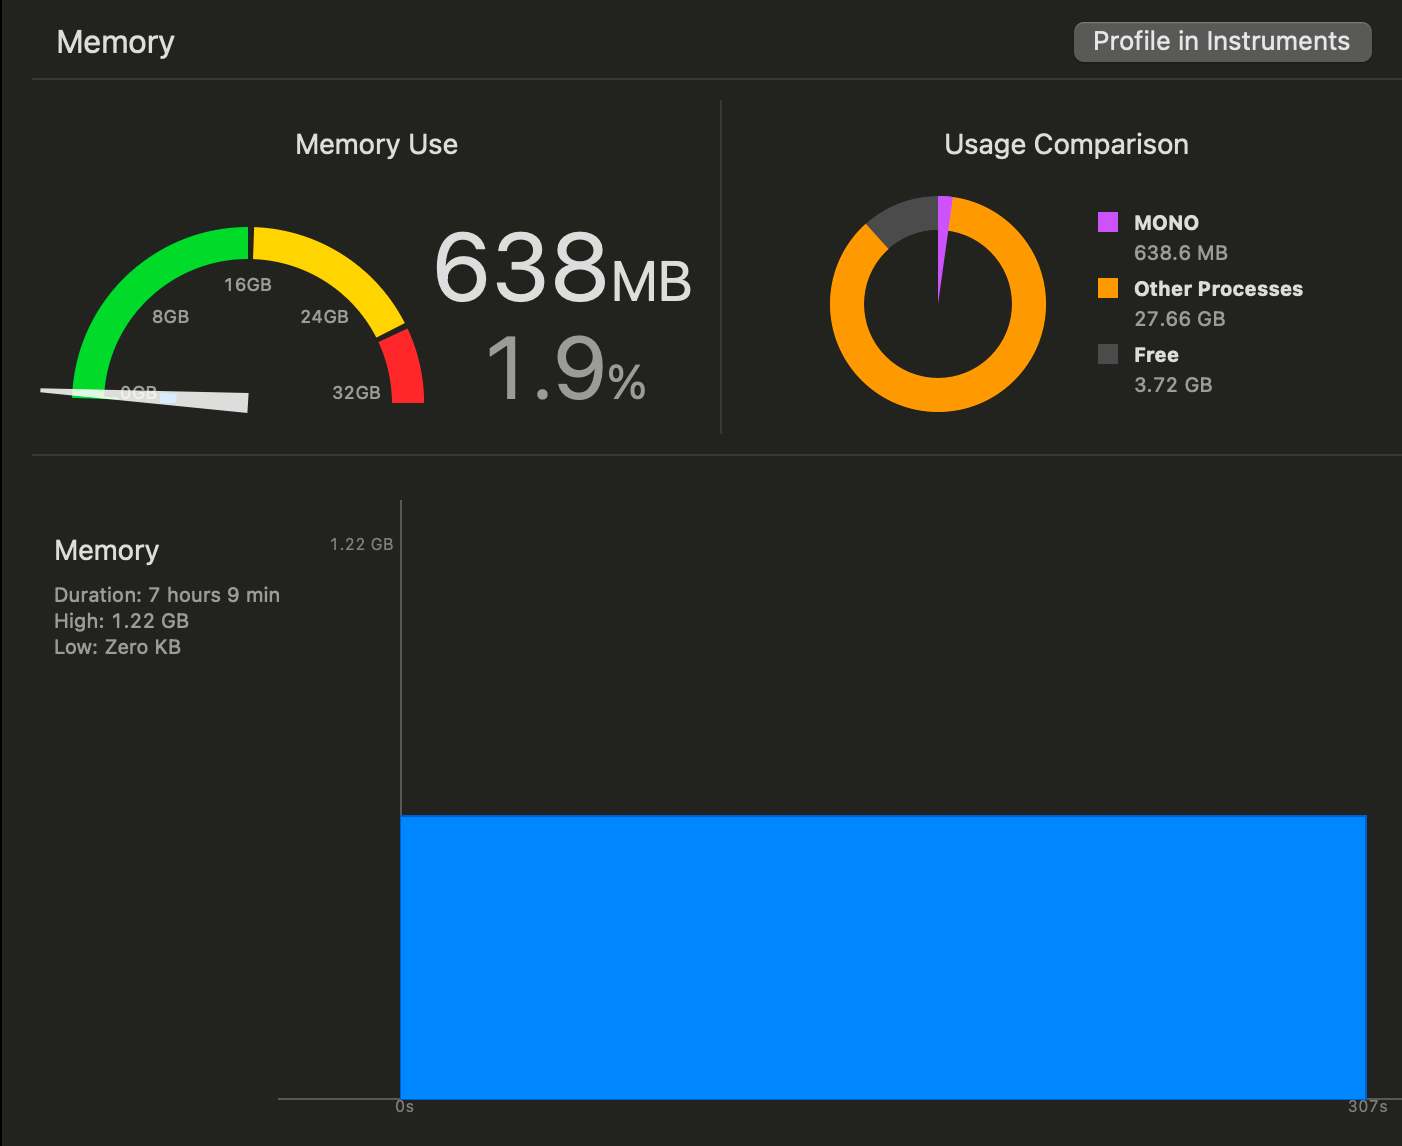Click the Usage Comparison heading
Image resolution: width=1402 pixels, height=1146 pixels.
[1066, 144]
